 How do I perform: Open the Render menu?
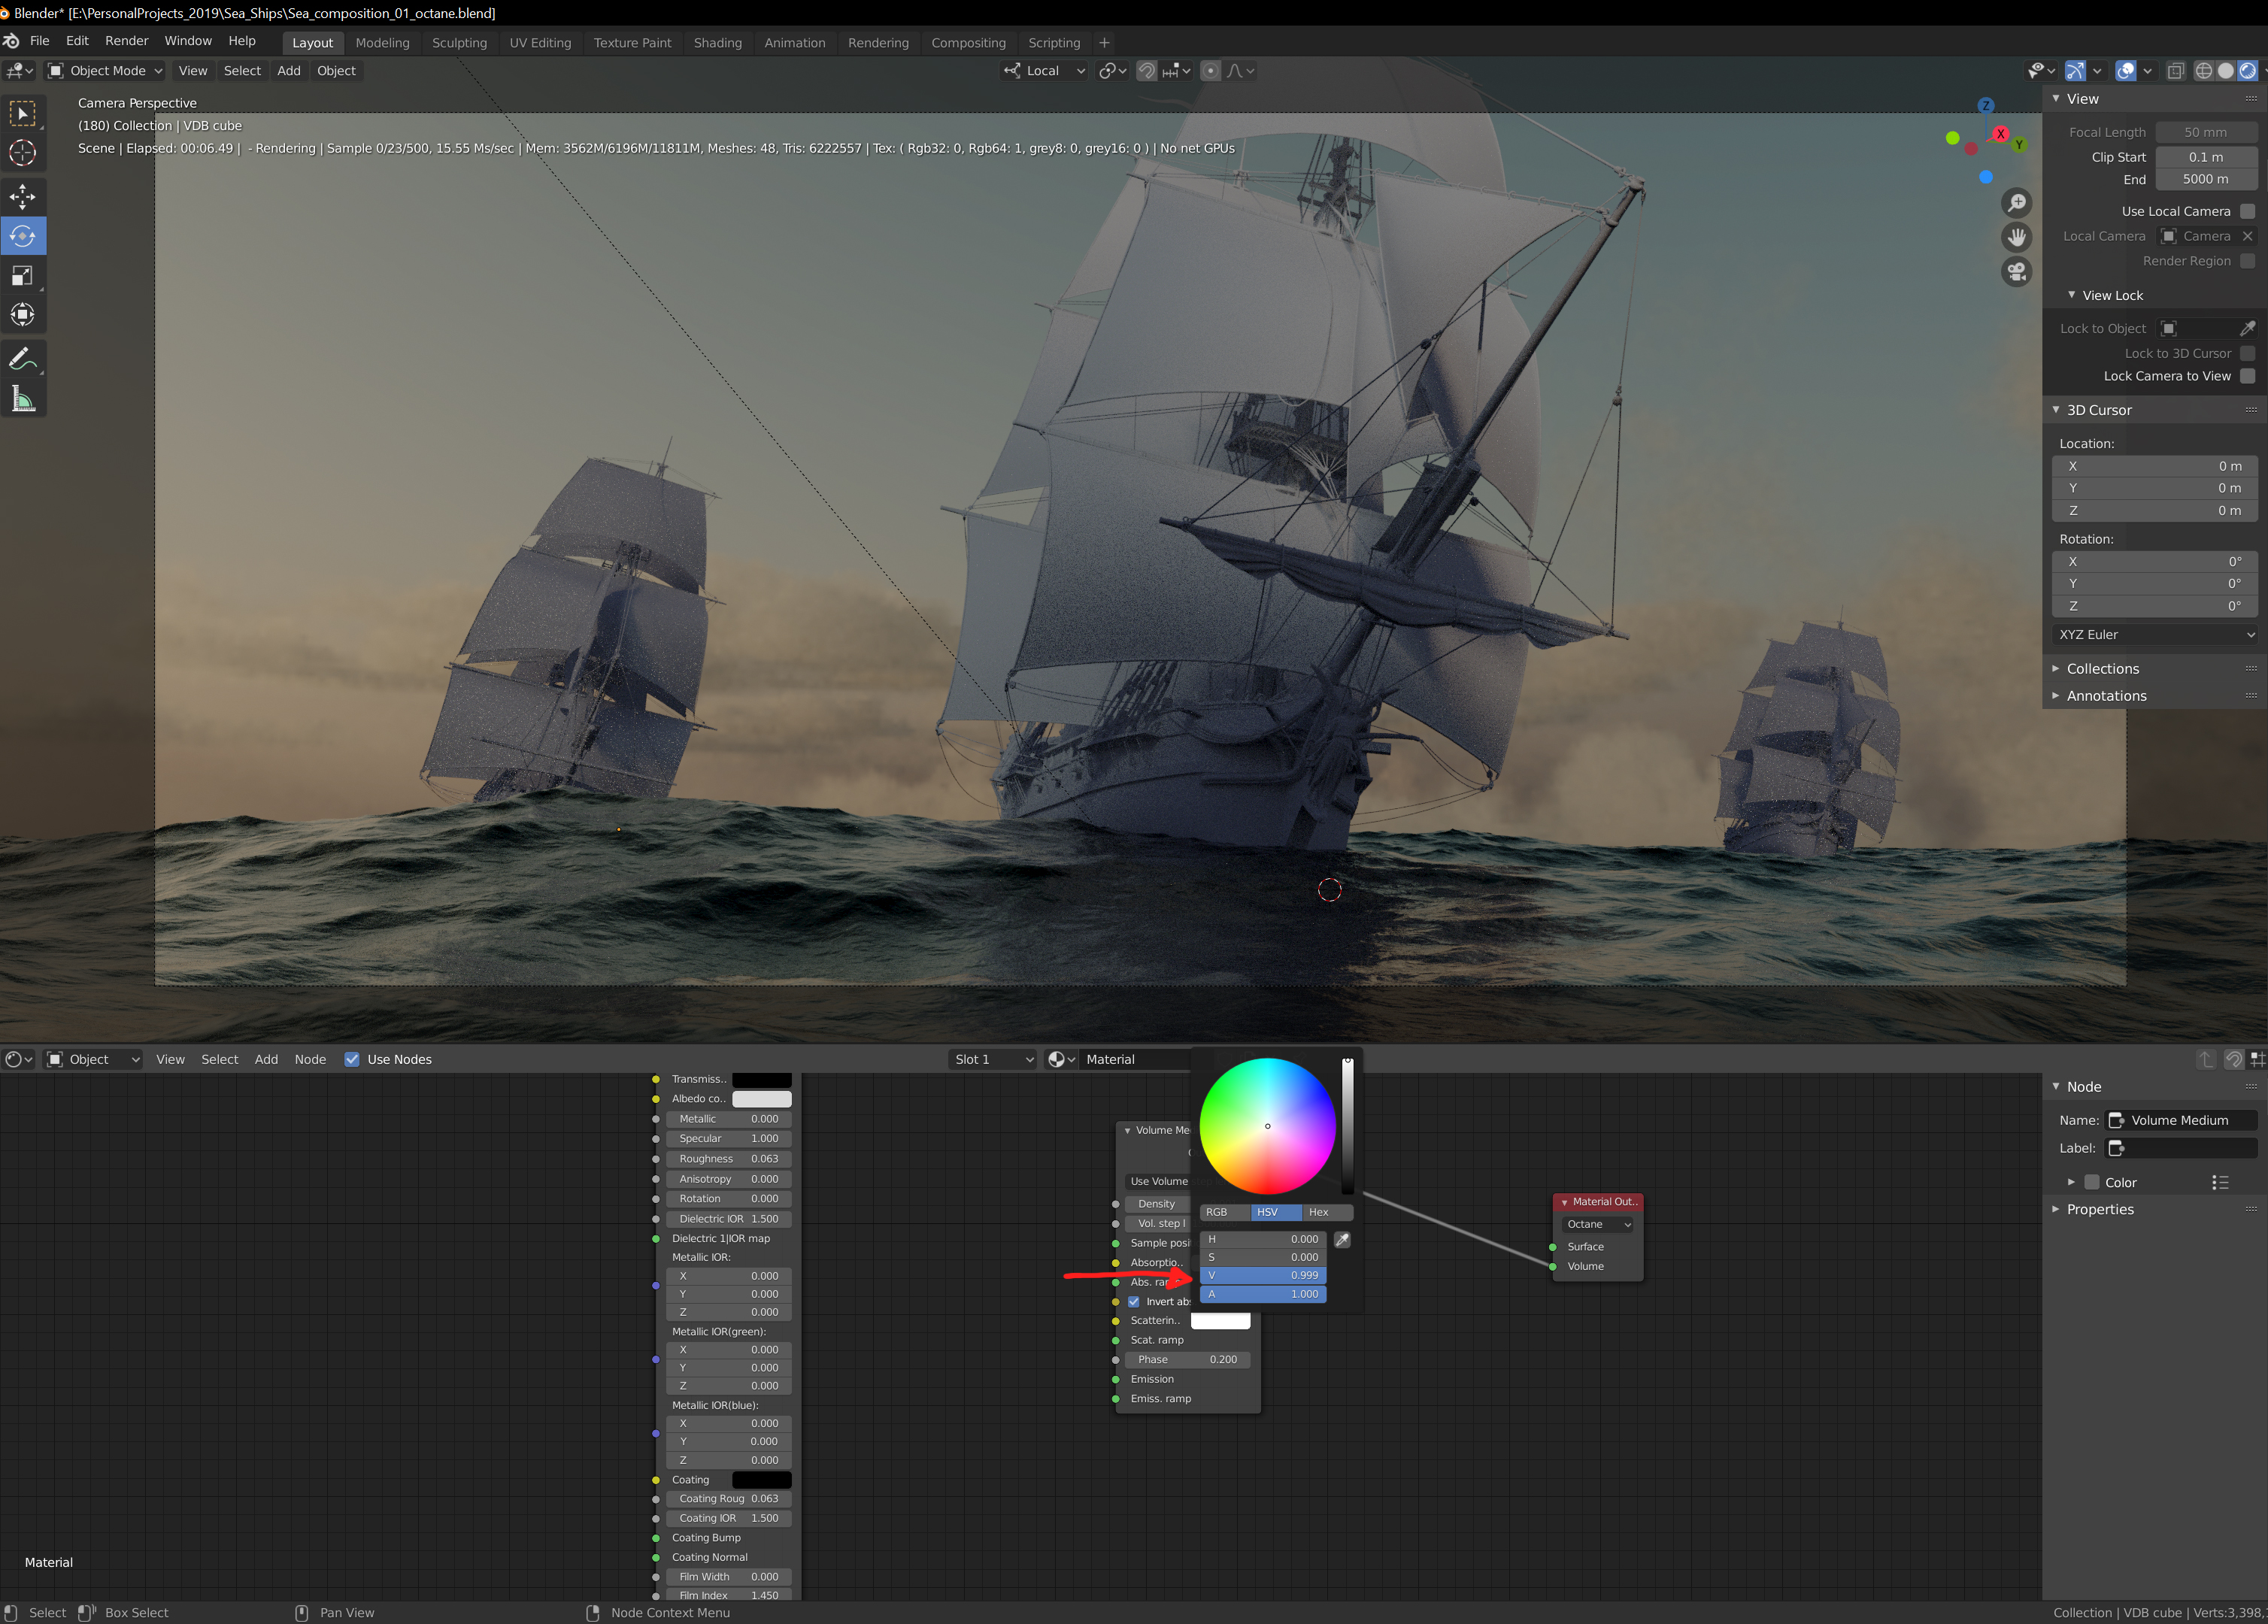(126, 41)
